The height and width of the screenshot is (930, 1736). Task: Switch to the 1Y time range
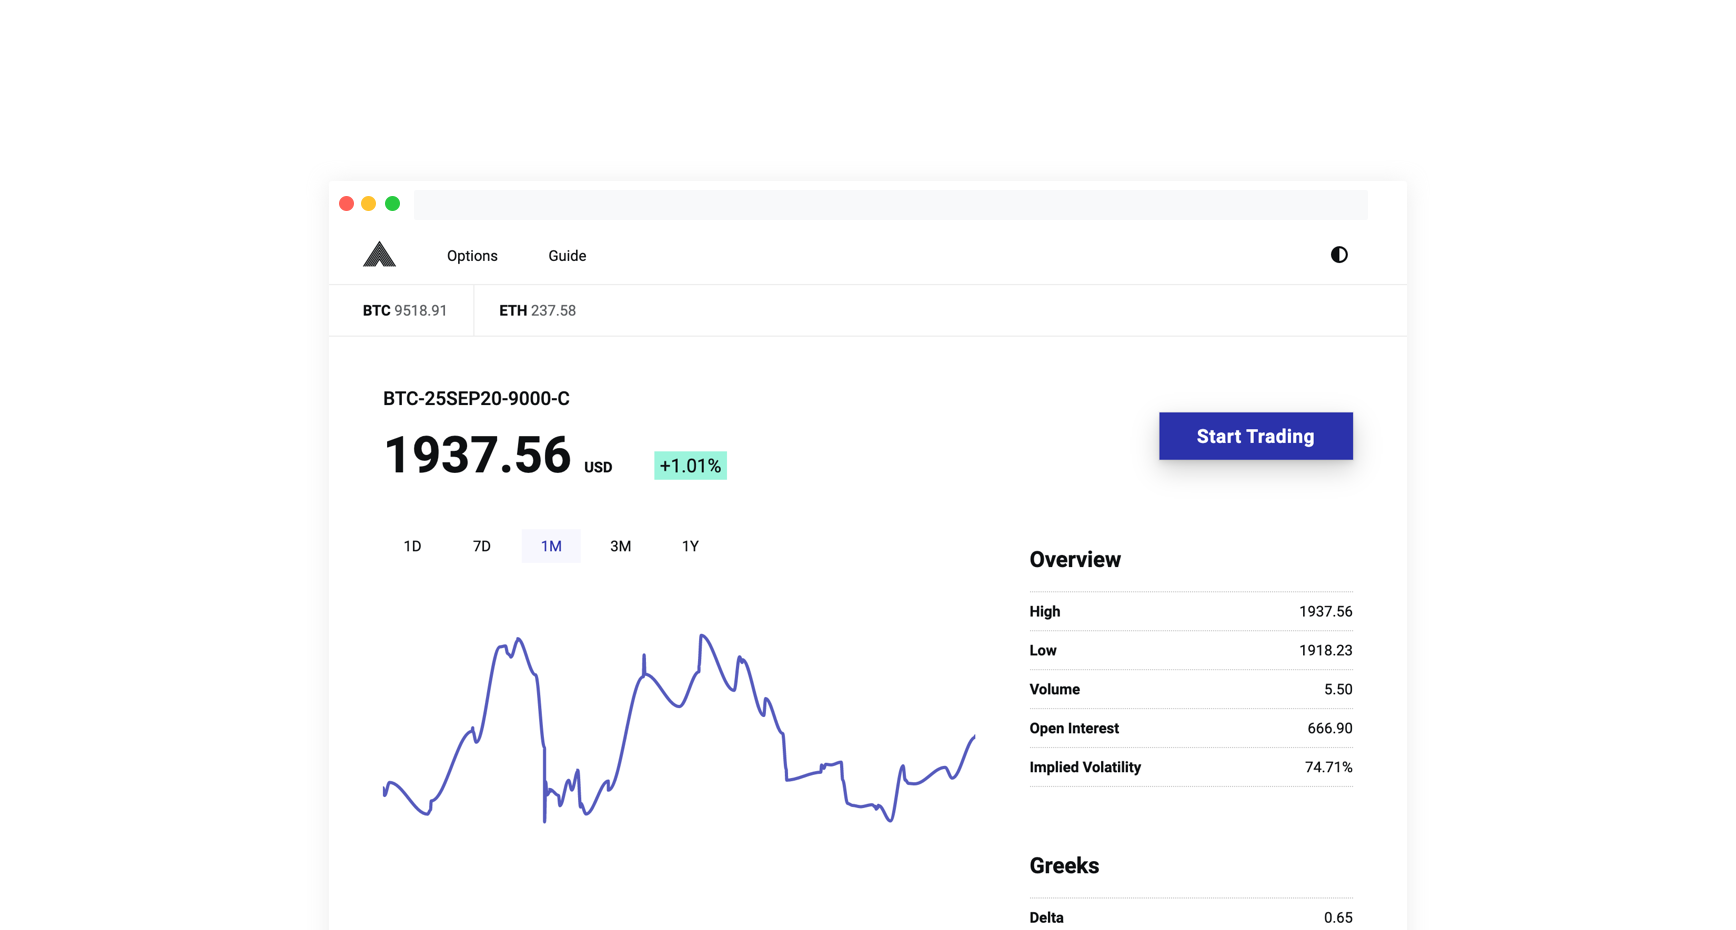[690, 546]
